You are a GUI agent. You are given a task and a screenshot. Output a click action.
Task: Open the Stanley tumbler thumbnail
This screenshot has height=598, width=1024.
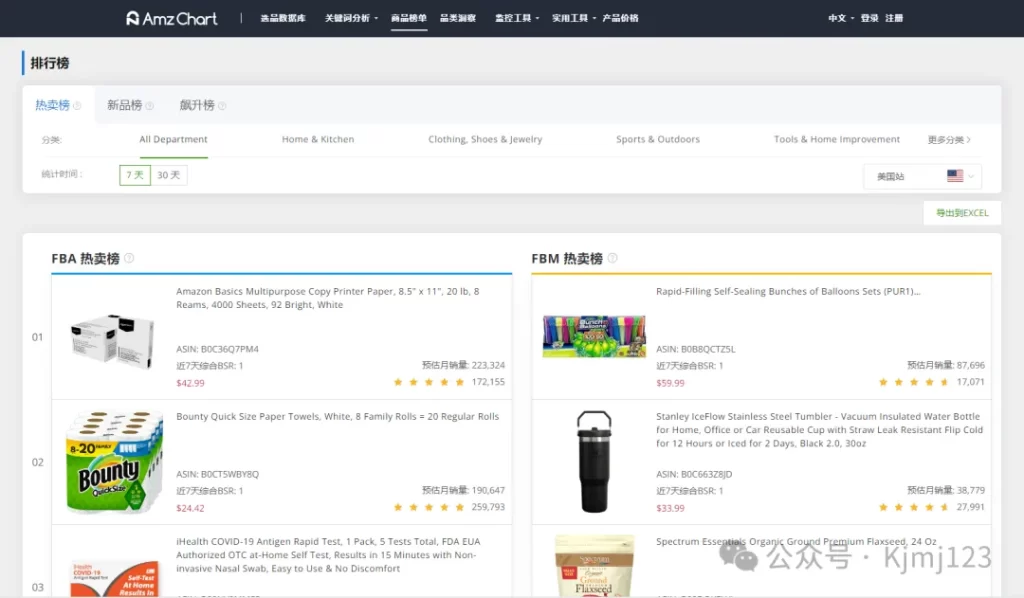click(x=594, y=462)
